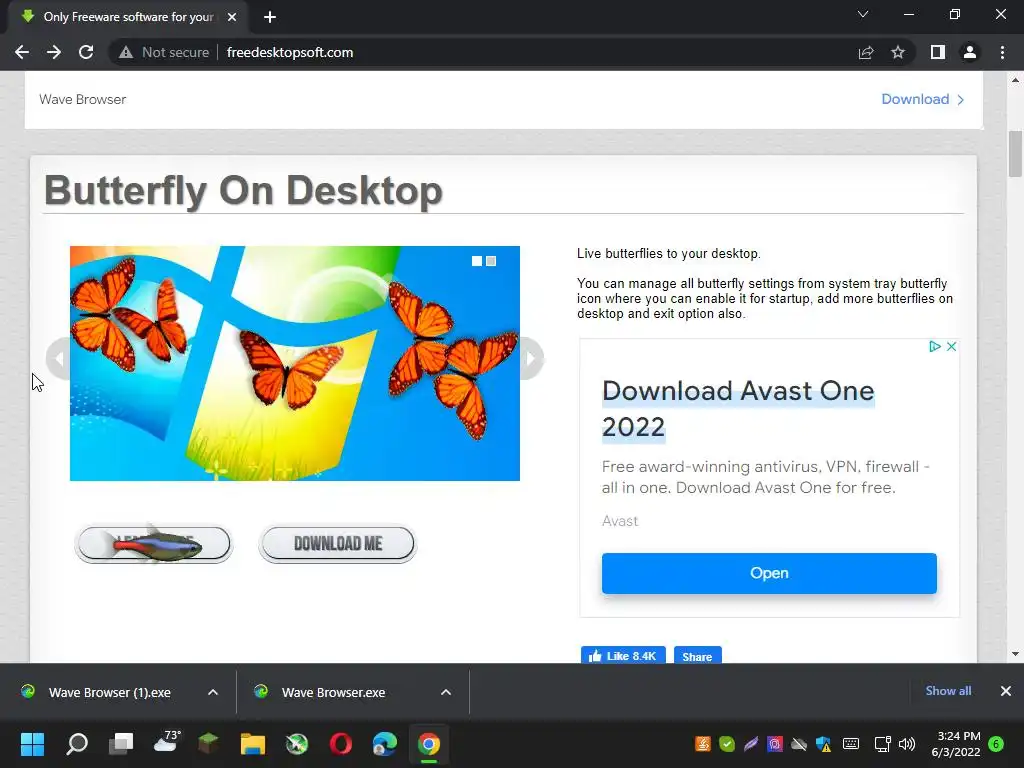Open the touch keyboard tray icon
This screenshot has height=768, width=1024.
851,744
